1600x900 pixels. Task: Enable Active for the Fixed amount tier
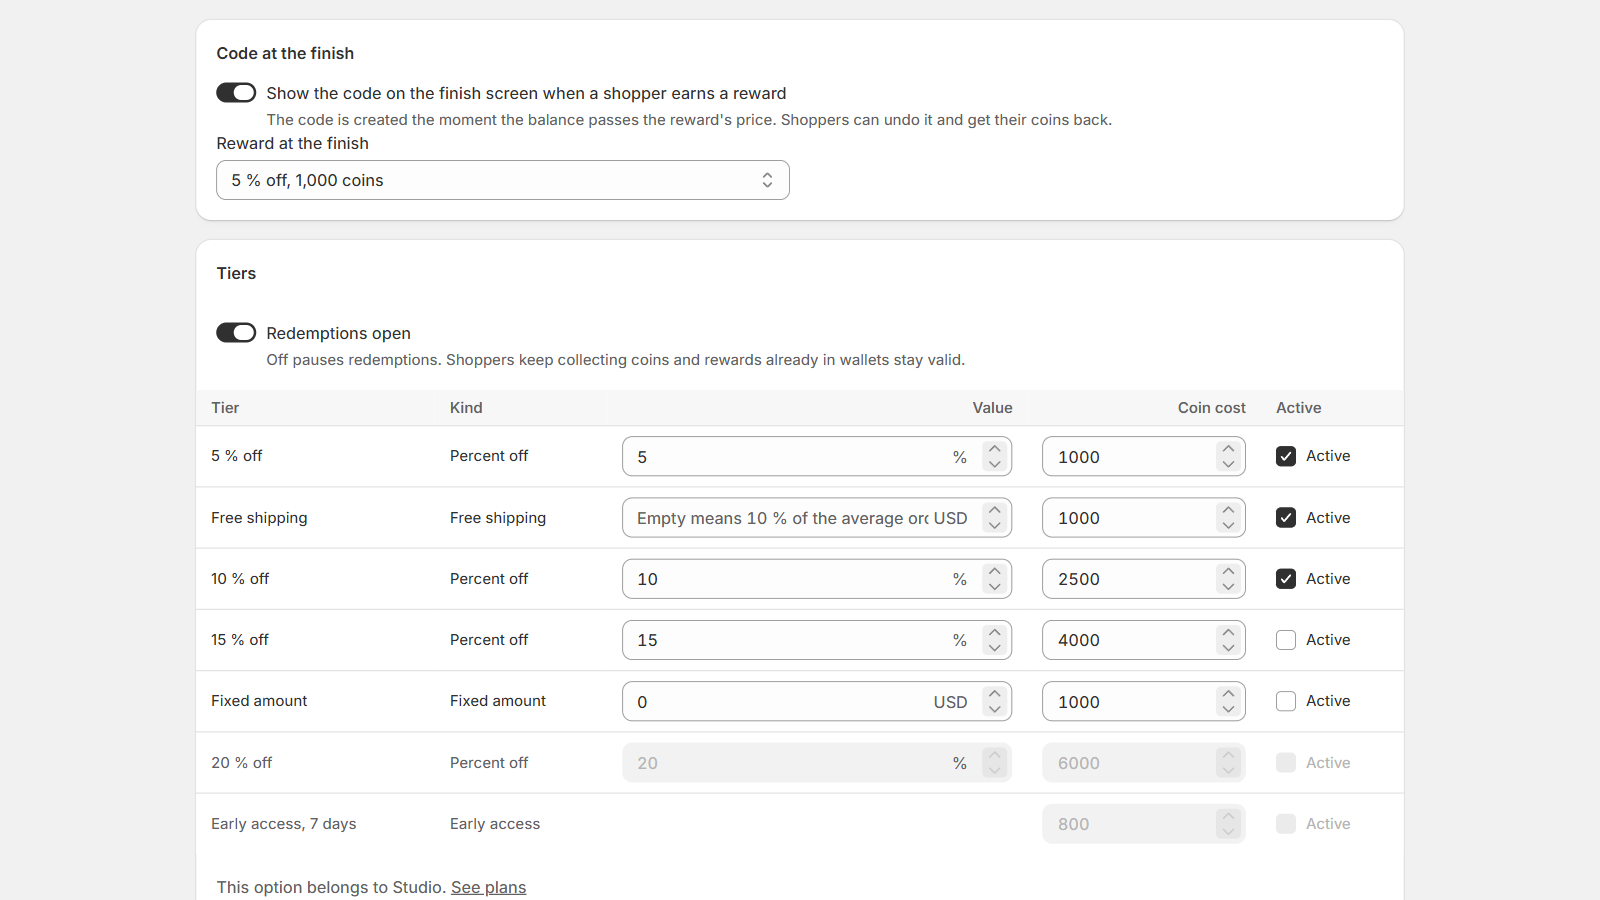(1286, 701)
